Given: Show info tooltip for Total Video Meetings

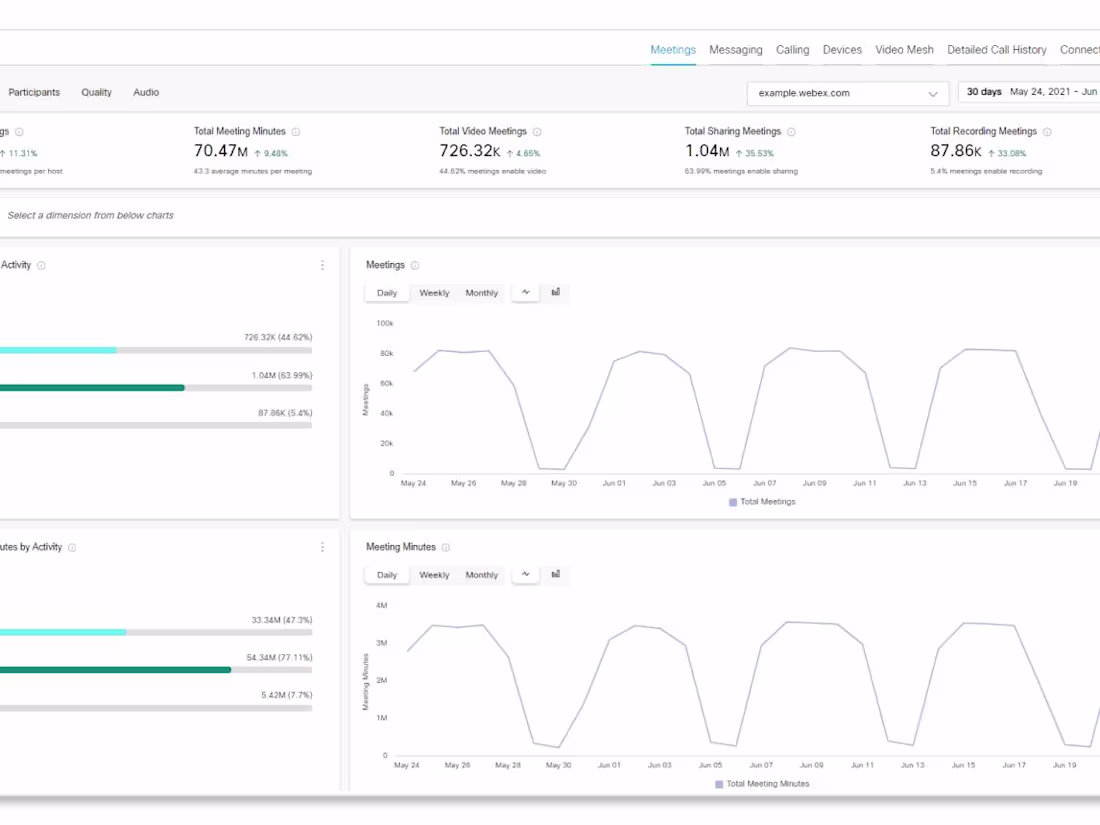Looking at the screenshot, I should 537,132.
